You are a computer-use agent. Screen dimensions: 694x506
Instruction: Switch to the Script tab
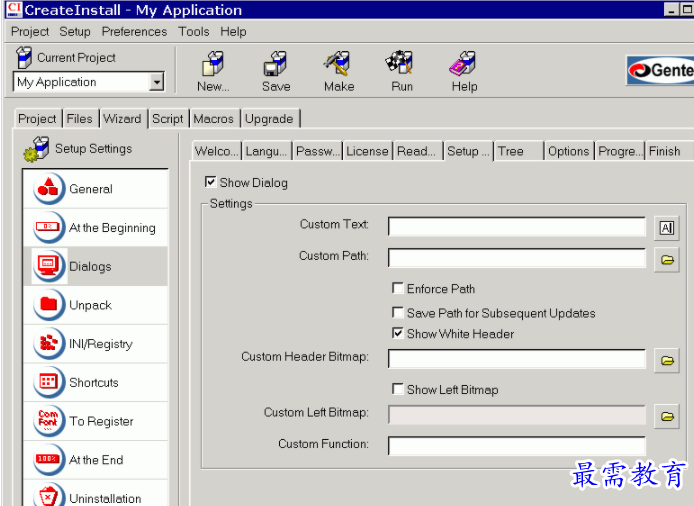tap(168, 119)
